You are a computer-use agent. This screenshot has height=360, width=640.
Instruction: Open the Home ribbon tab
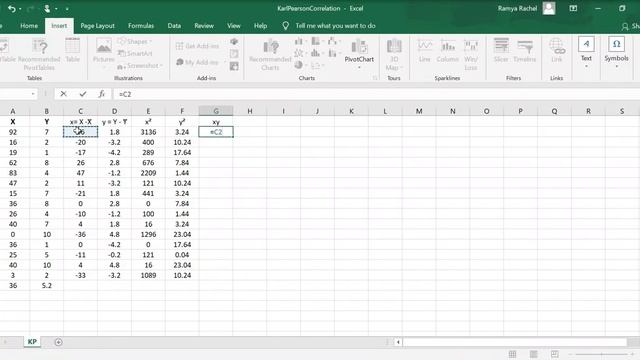coord(29,26)
